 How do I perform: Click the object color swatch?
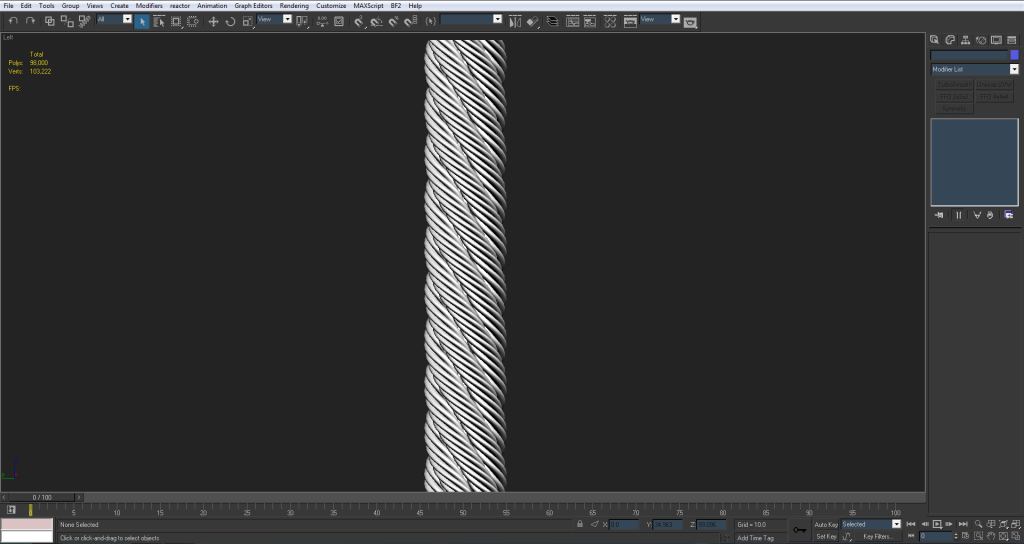tap(1014, 55)
